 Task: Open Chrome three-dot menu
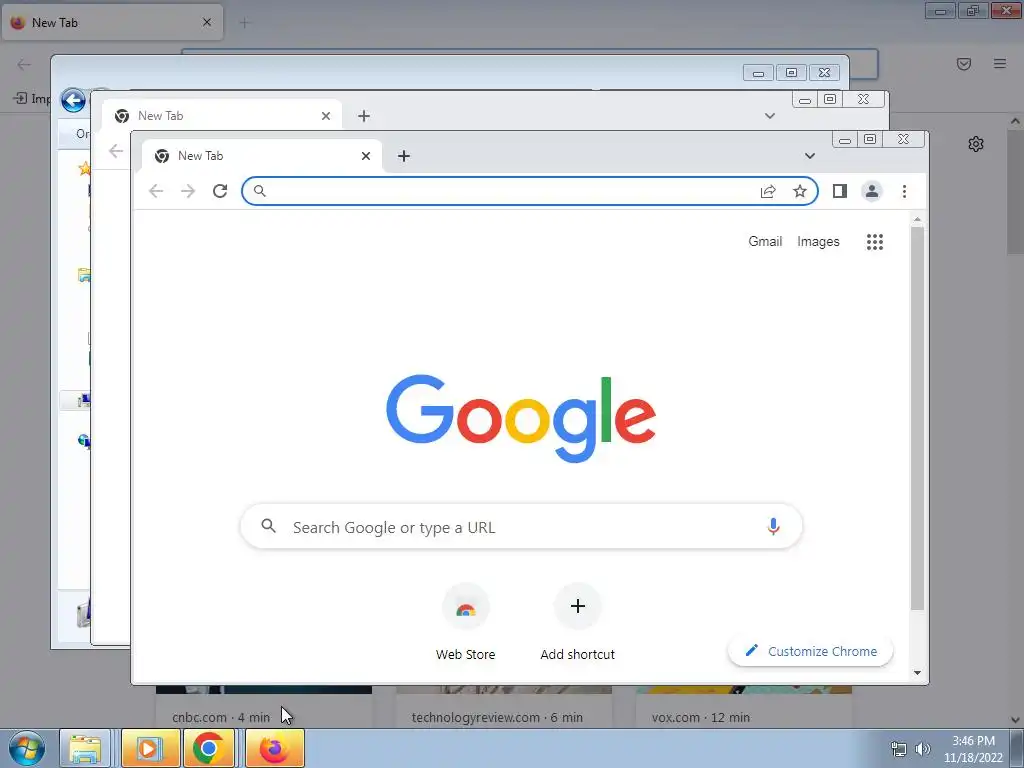[904, 191]
